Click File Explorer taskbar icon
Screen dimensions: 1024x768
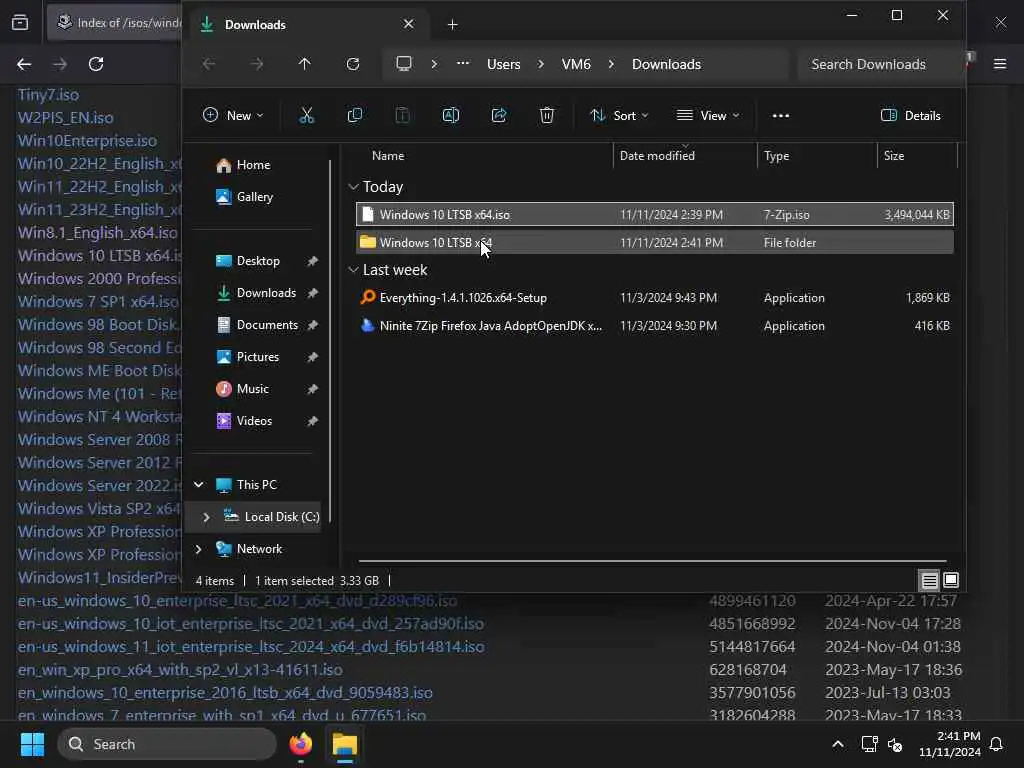click(345, 744)
